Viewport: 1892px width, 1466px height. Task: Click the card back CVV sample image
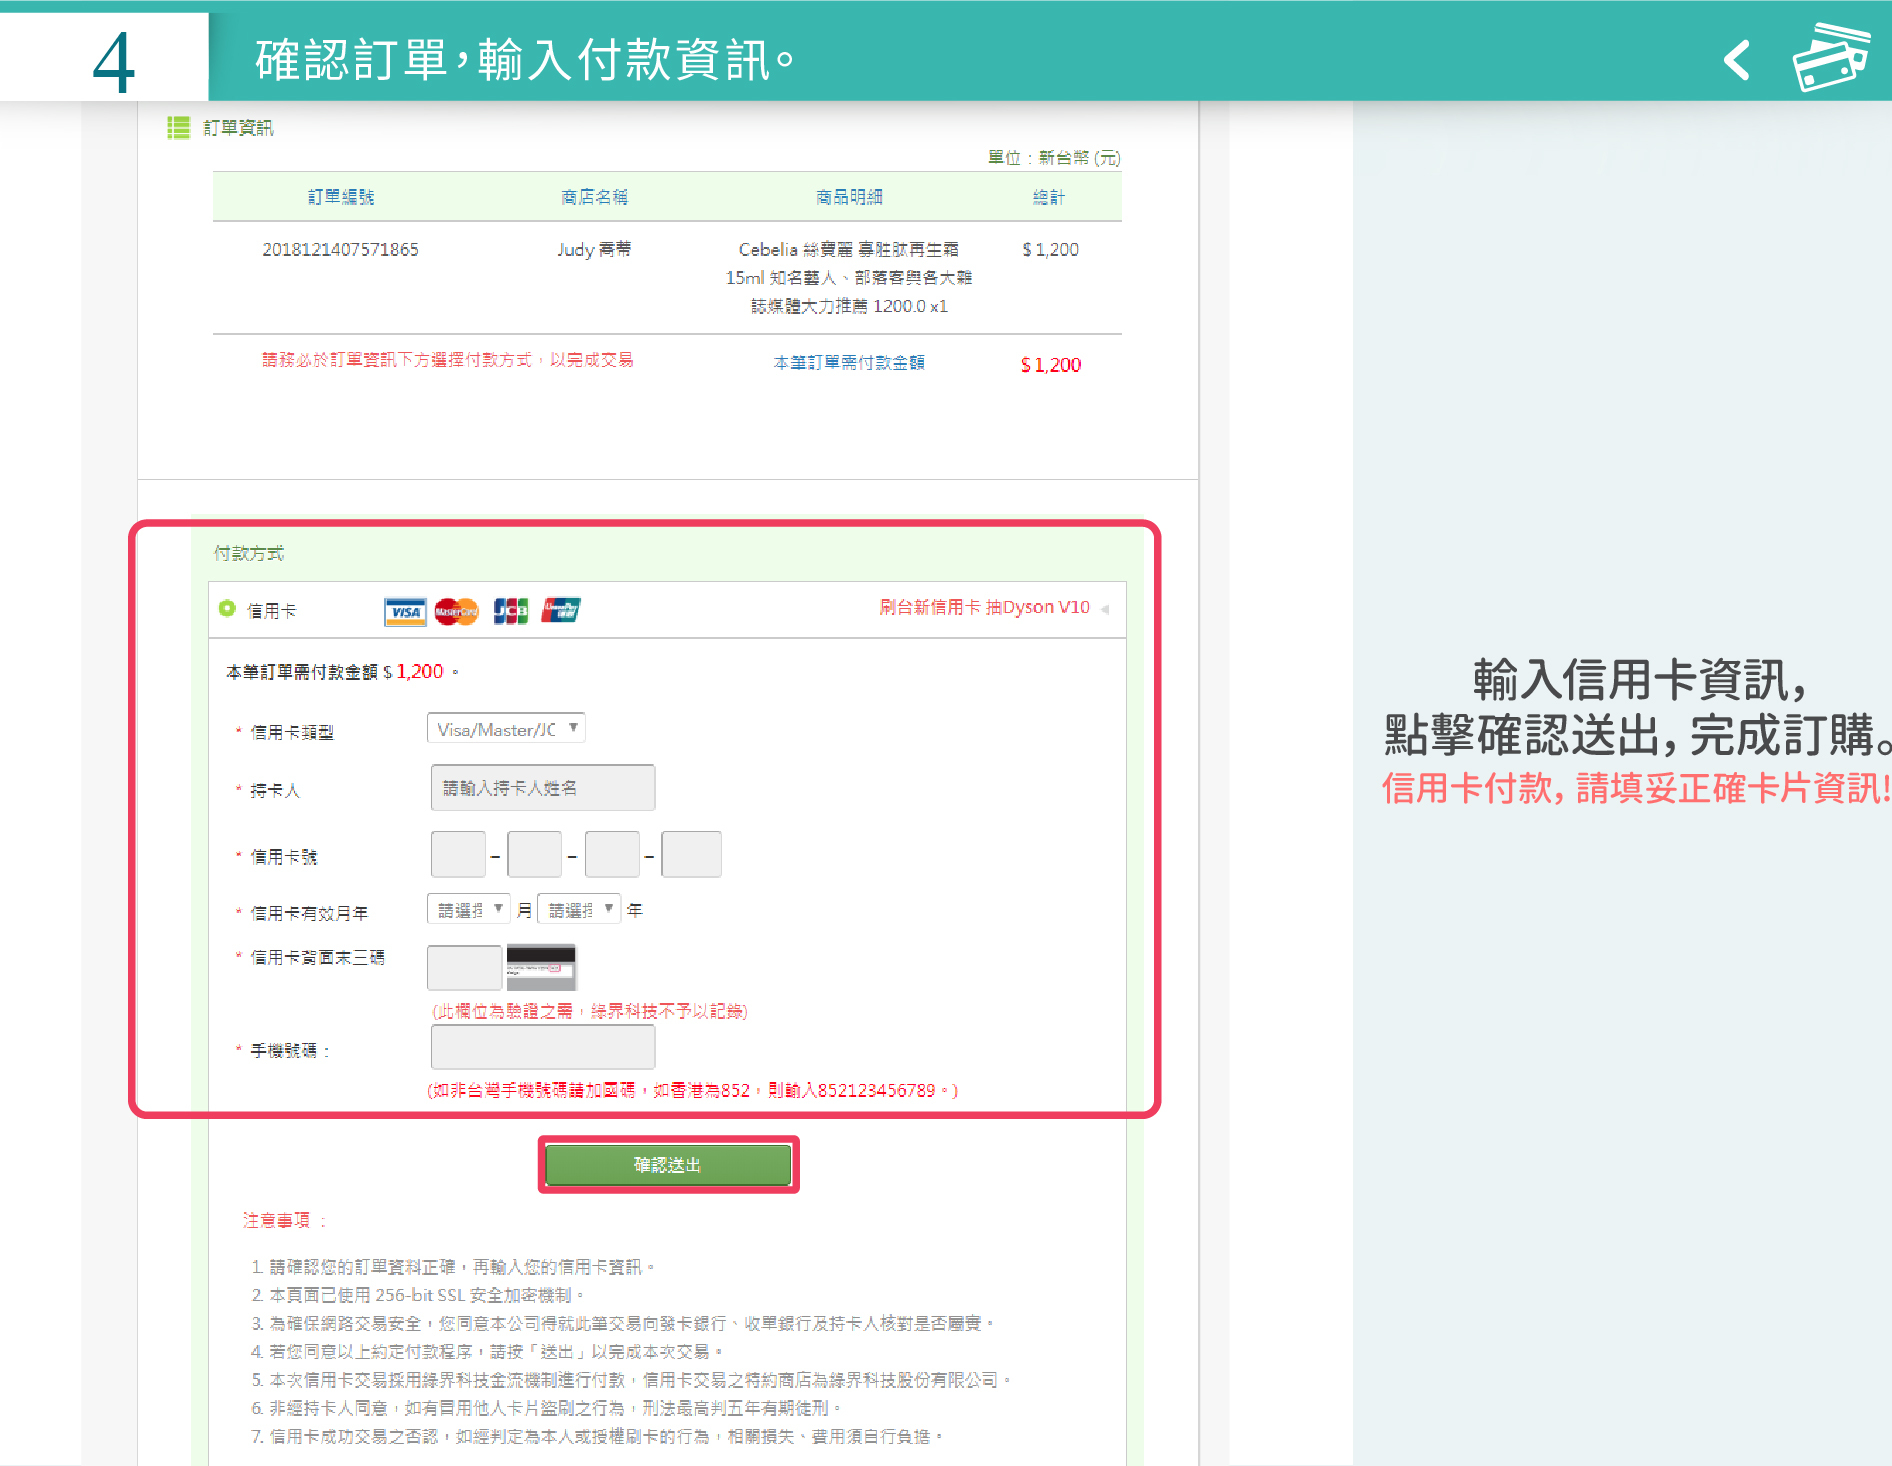coord(541,967)
